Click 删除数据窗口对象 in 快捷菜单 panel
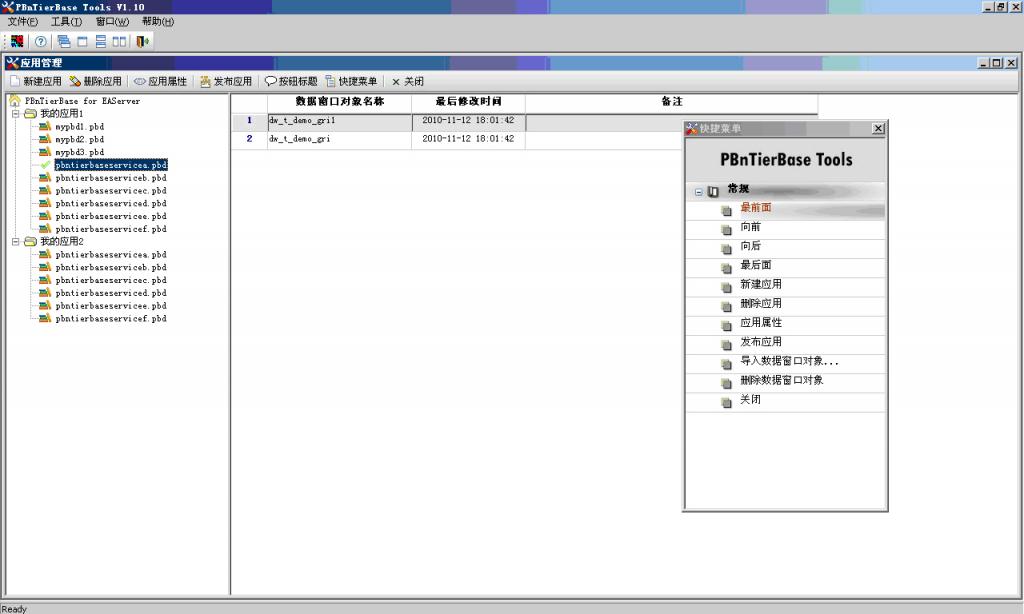Image resolution: width=1024 pixels, height=614 pixels. click(x=782, y=380)
